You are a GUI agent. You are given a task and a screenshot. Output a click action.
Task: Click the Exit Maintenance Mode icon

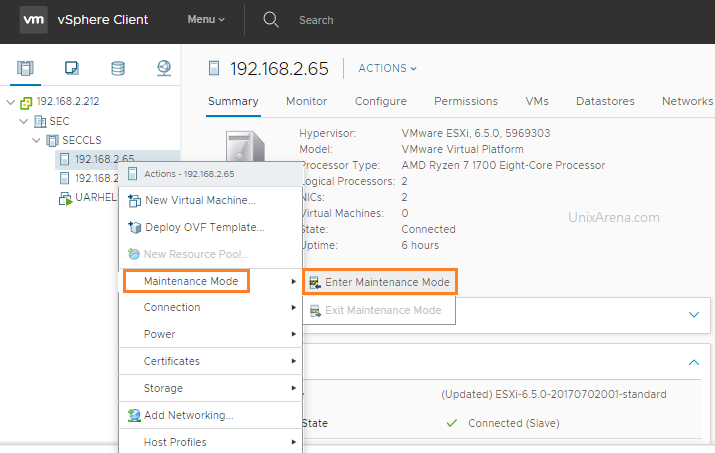point(316,311)
